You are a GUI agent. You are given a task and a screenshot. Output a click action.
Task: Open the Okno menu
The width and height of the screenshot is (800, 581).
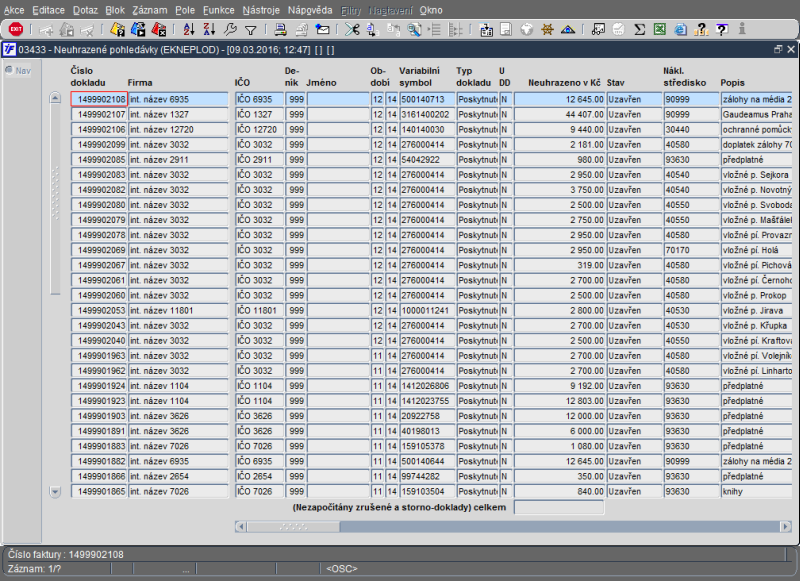pyautogui.click(x=431, y=10)
